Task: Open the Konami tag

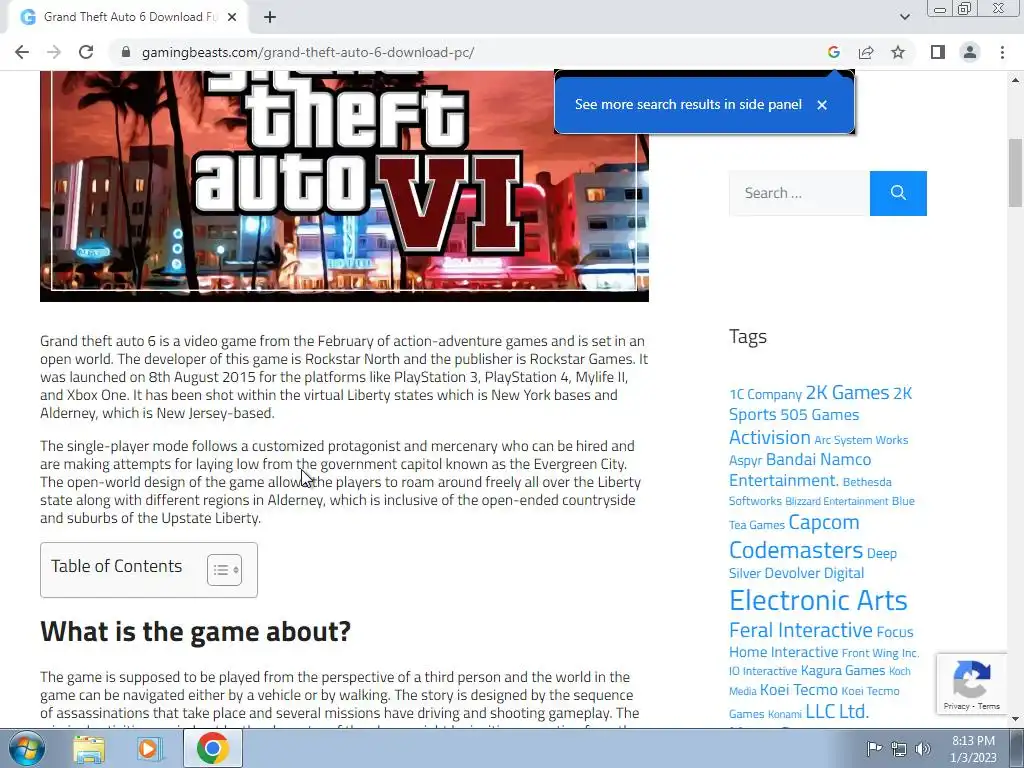Action: point(784,714)
